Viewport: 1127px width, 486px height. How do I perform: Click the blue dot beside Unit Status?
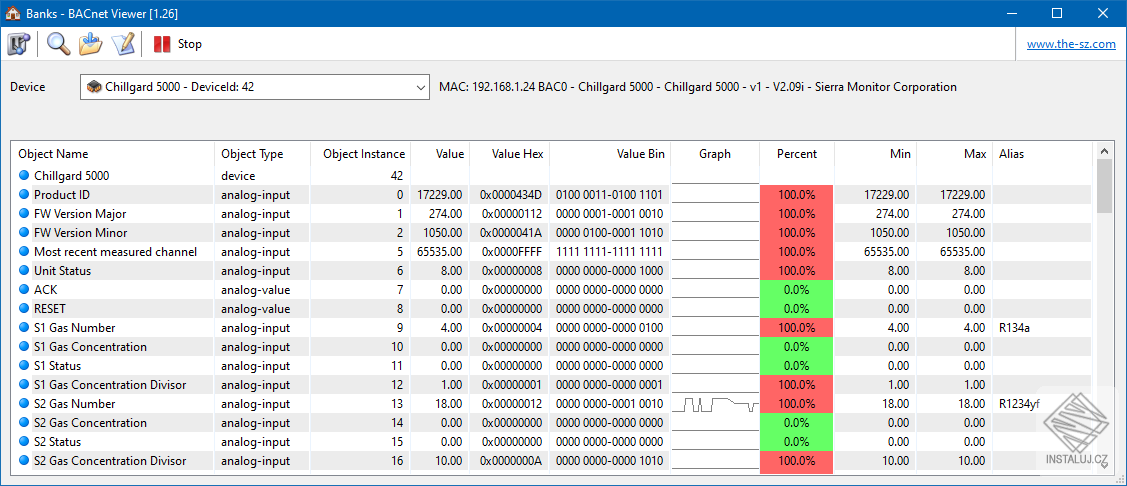24,270
